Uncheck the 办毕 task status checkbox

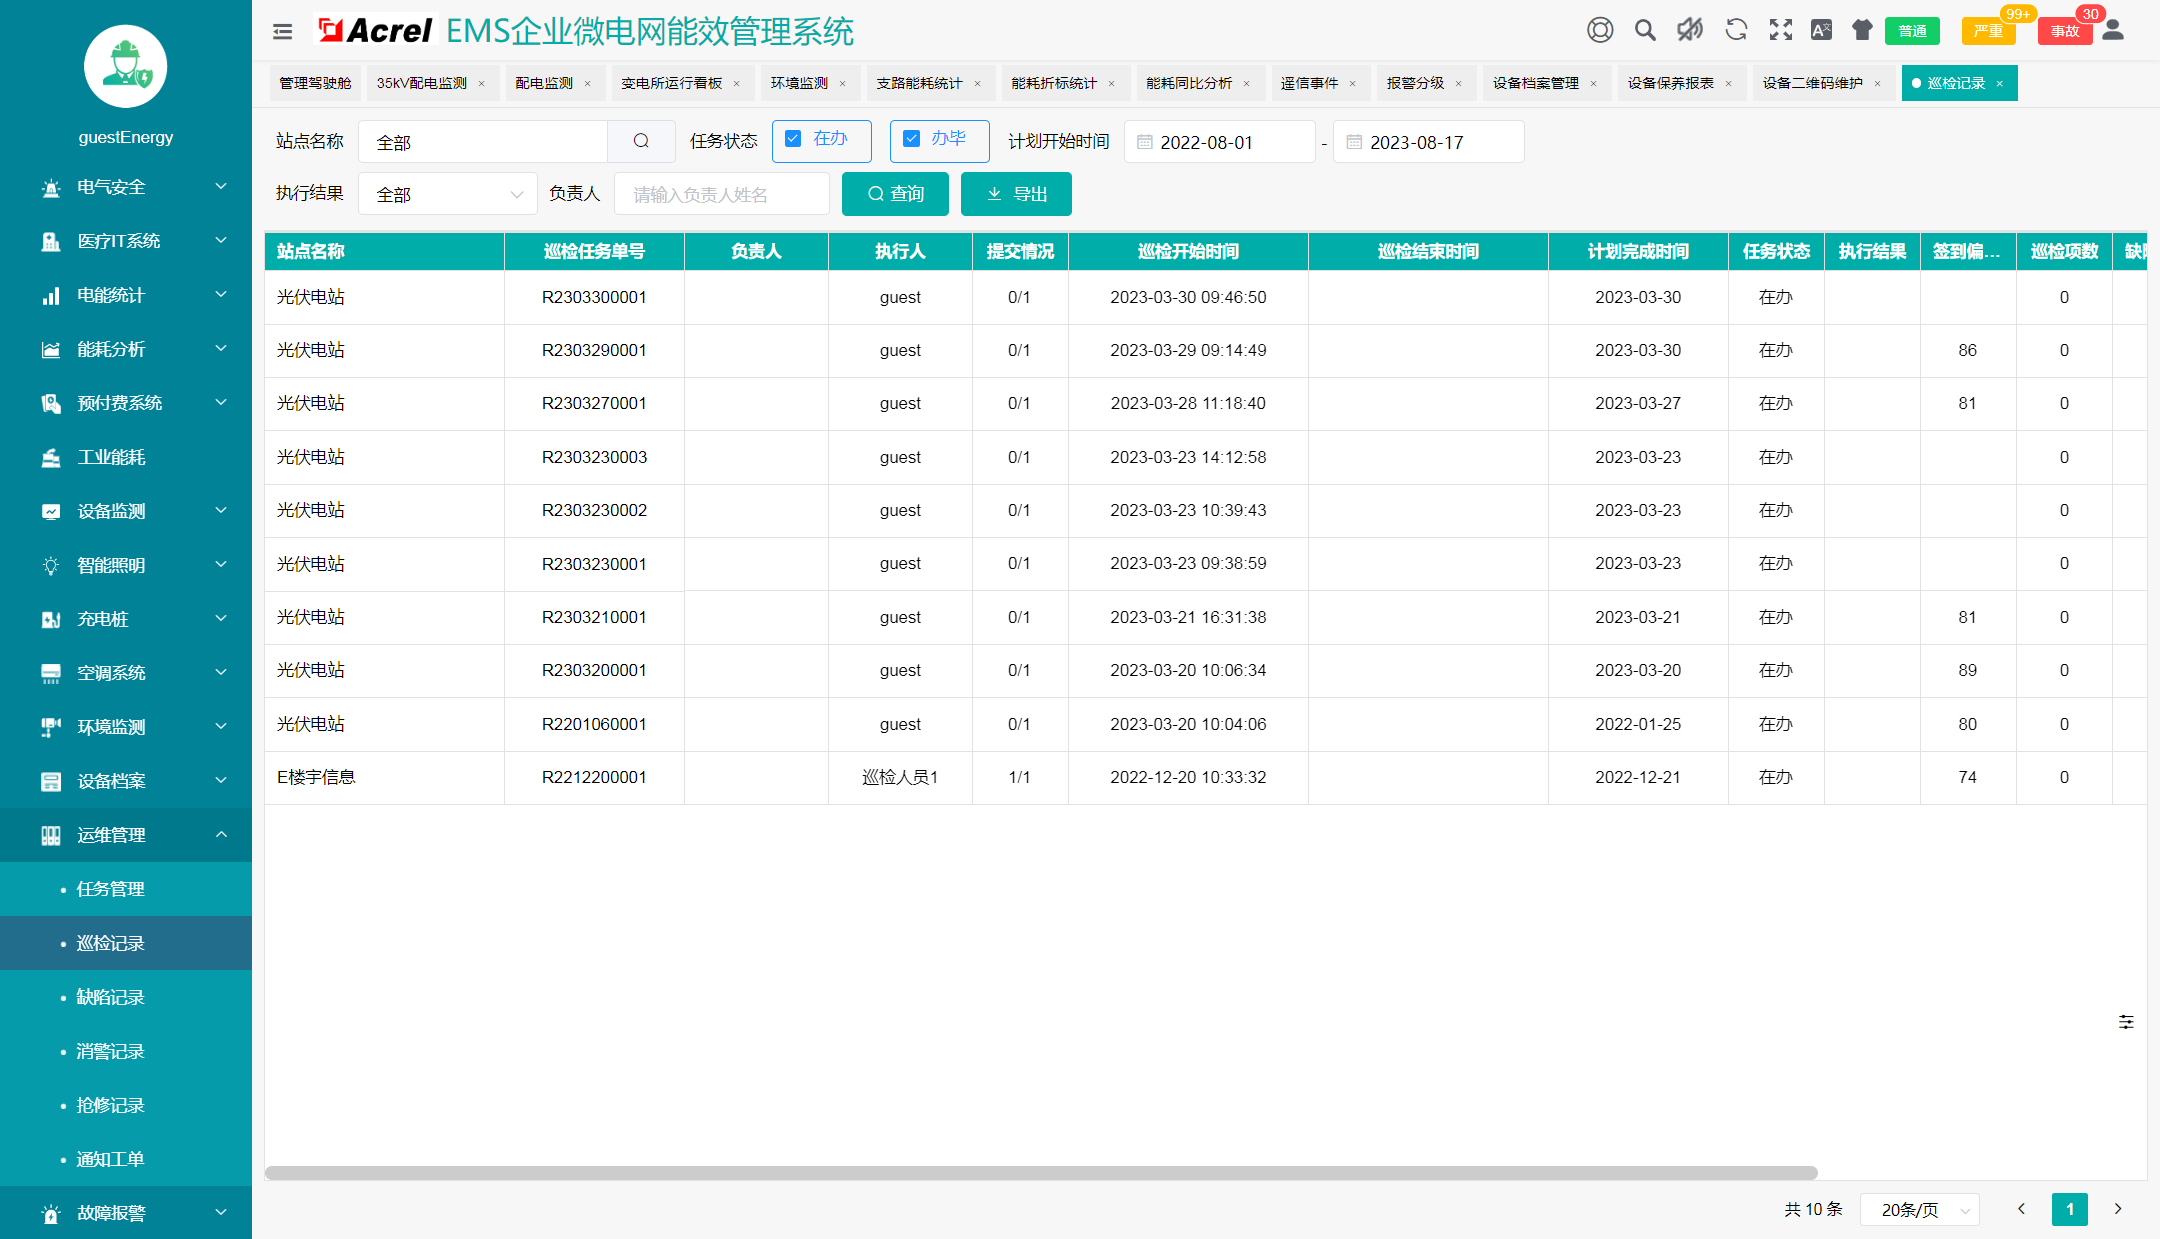tap(911, 139)
